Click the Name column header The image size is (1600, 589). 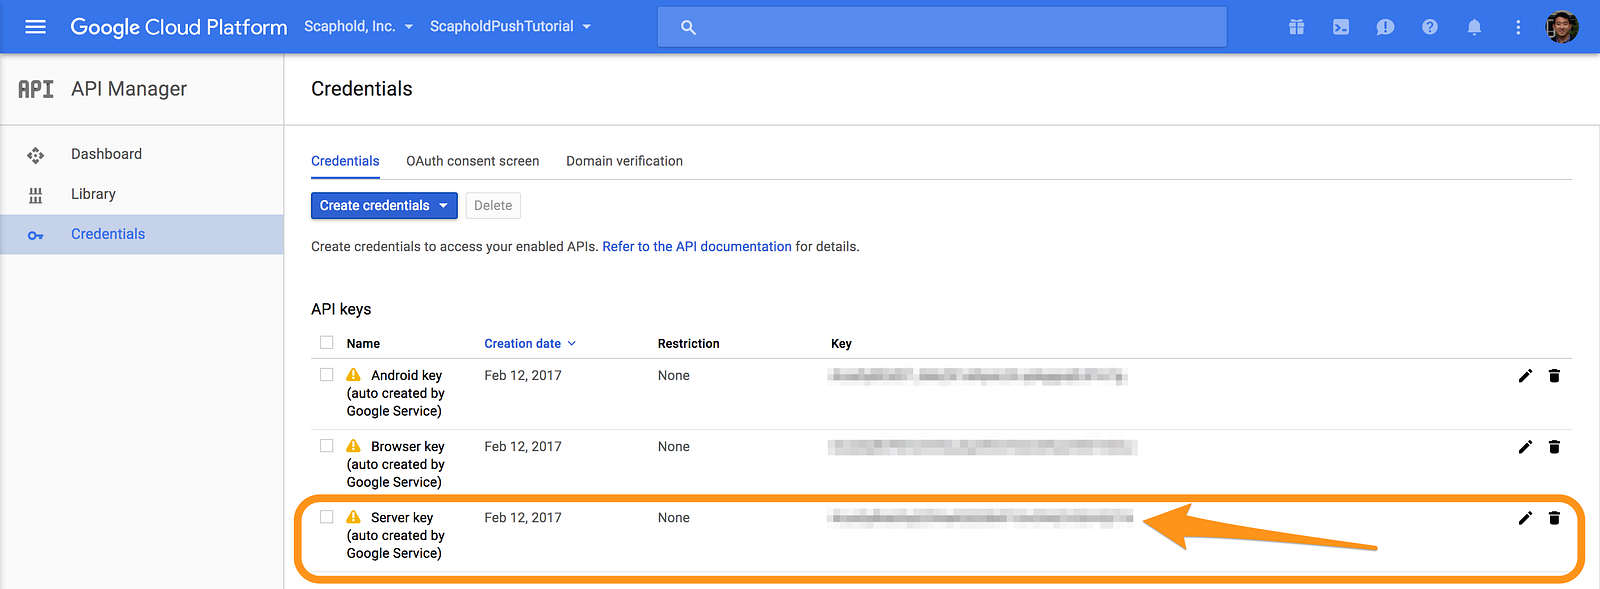coord(363,343)
